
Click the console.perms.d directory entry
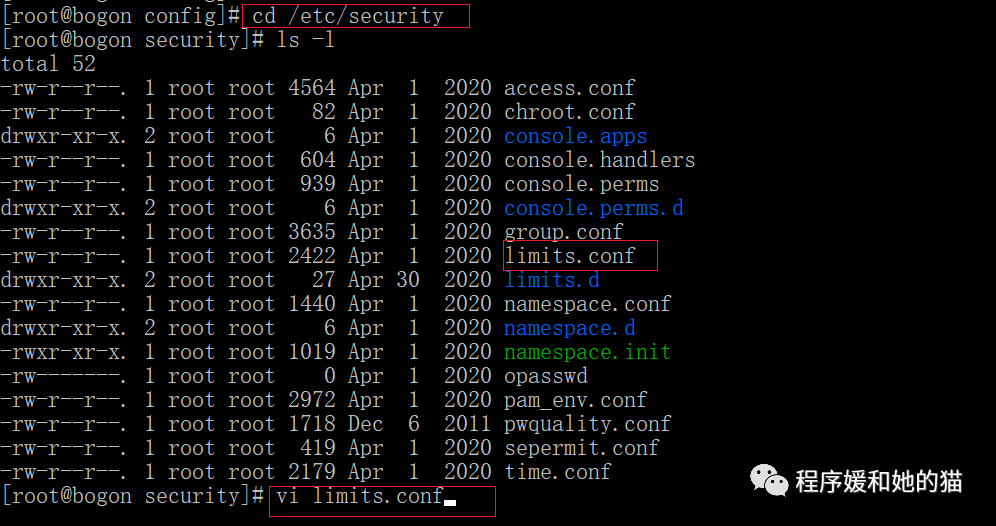tap(593, 208)
